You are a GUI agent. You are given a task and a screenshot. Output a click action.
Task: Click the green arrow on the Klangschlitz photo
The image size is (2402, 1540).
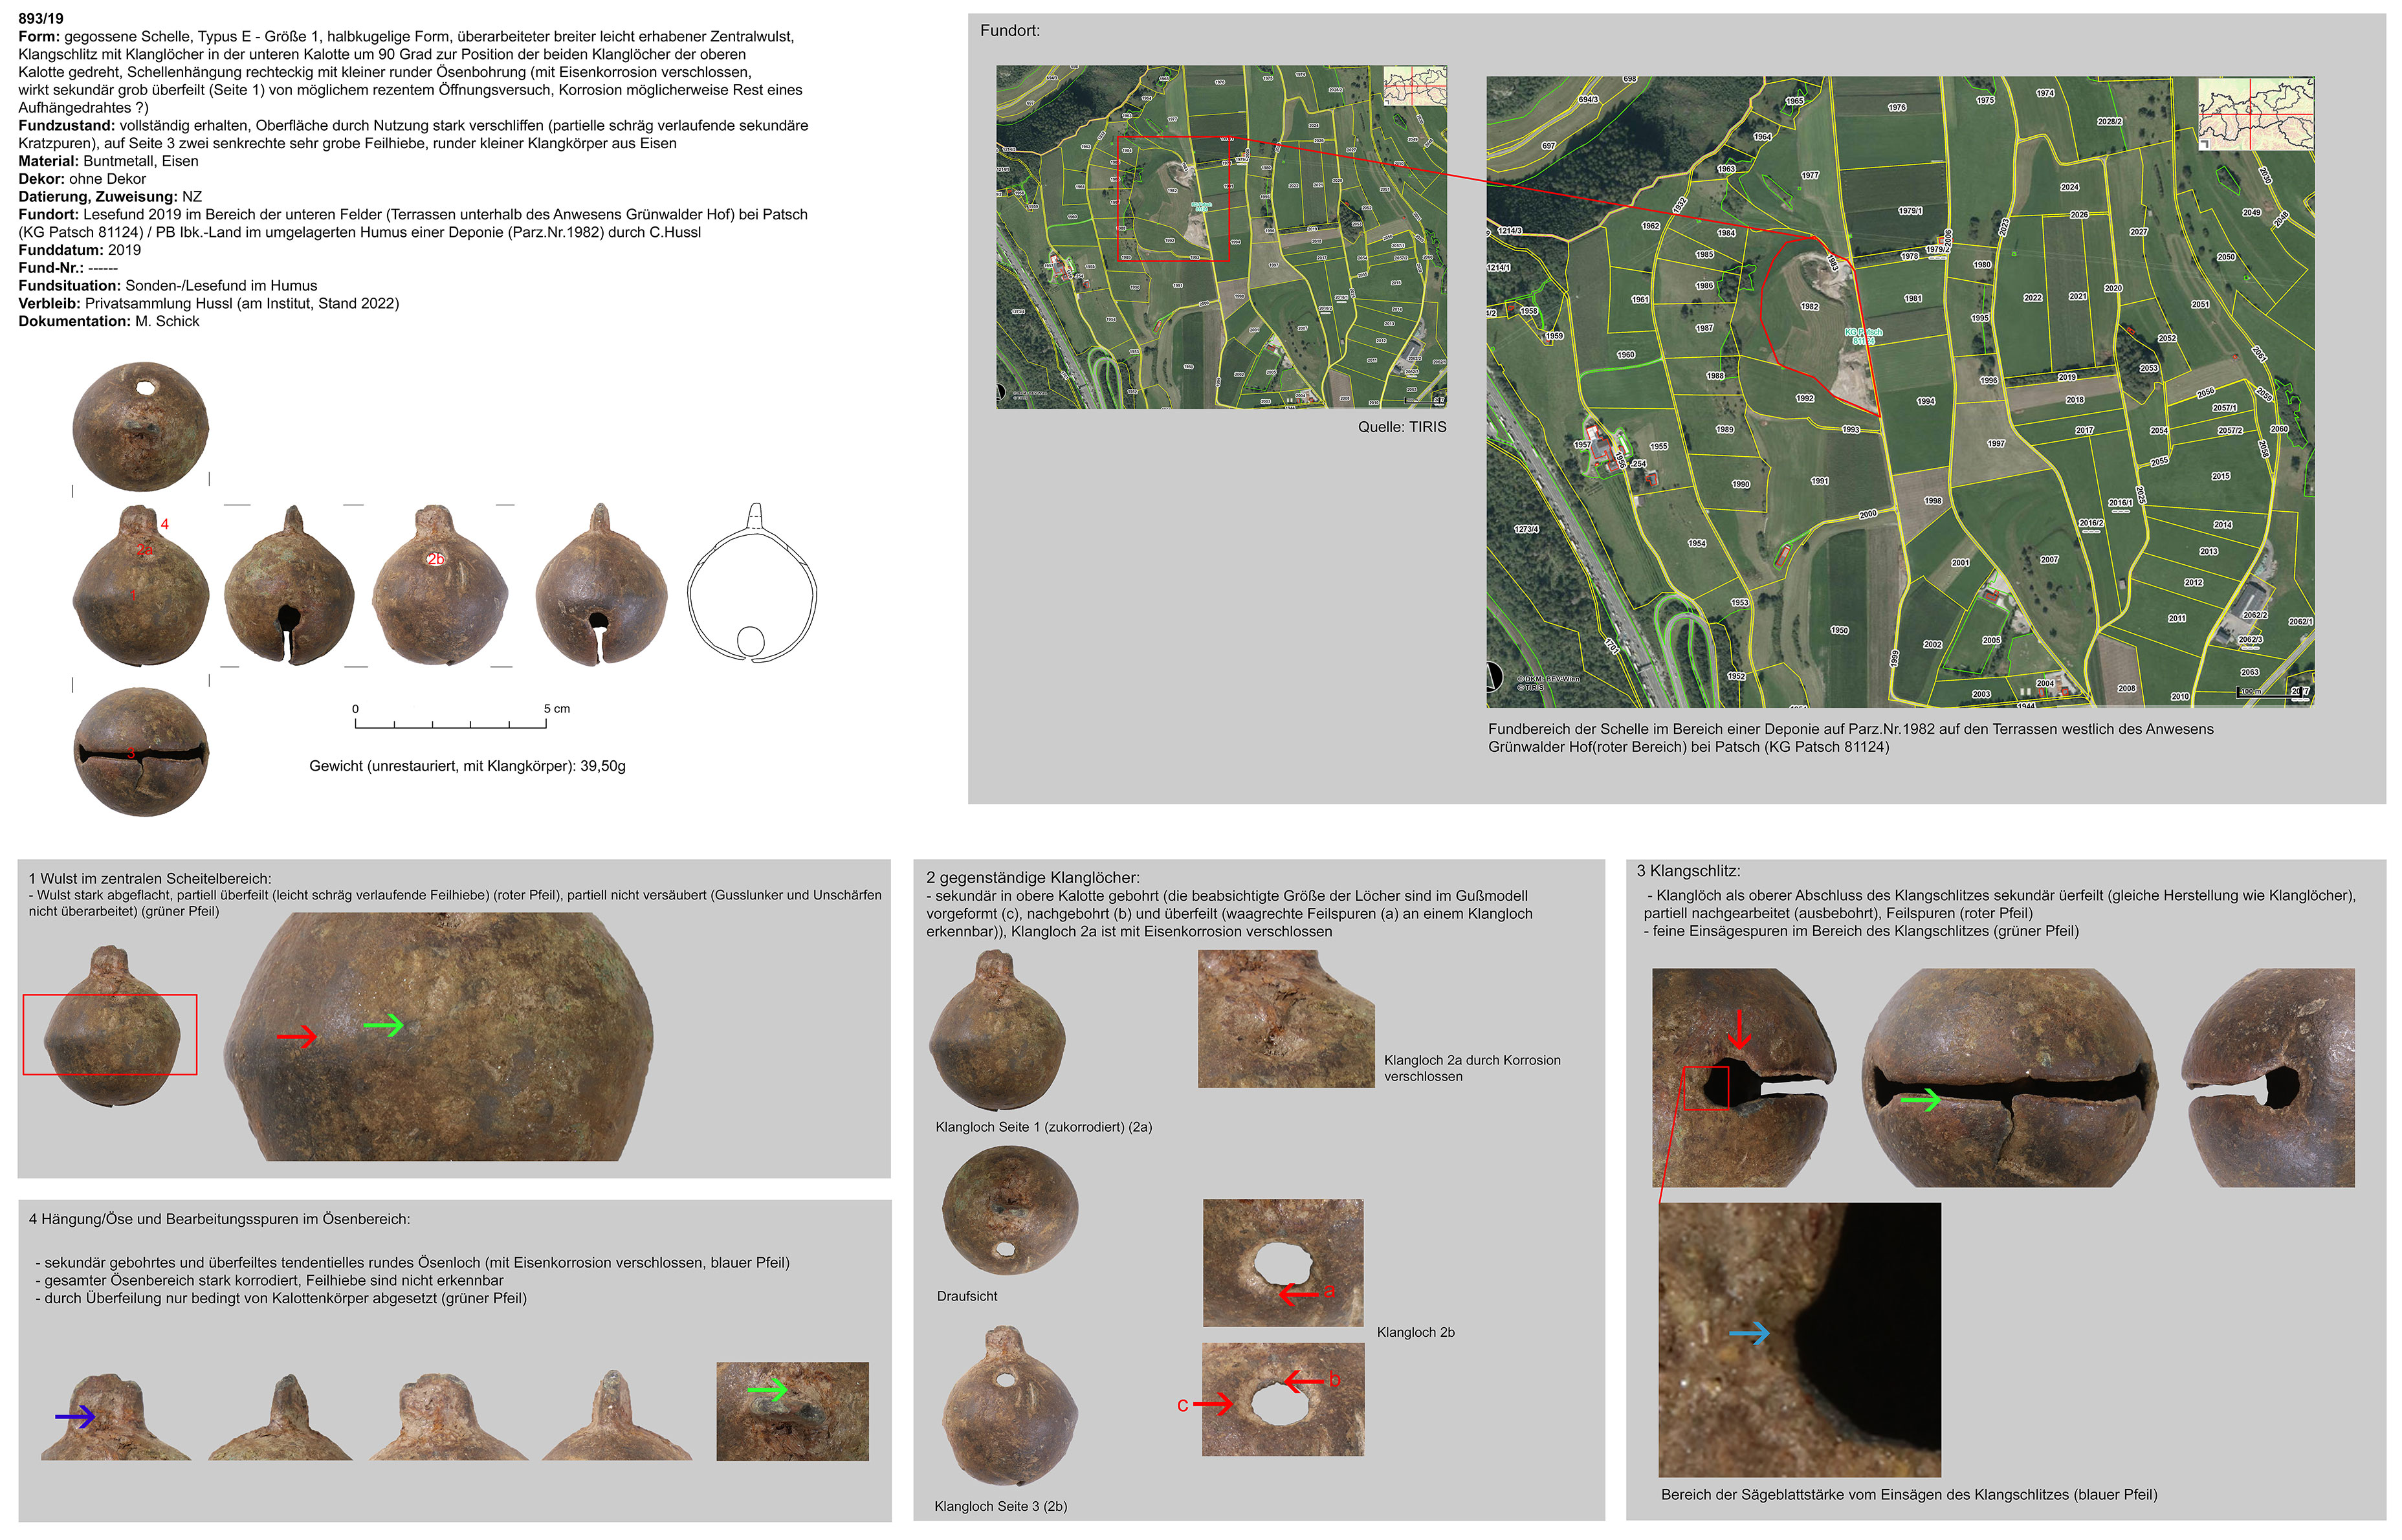pyautogui.click(x=1920, y=1100)
